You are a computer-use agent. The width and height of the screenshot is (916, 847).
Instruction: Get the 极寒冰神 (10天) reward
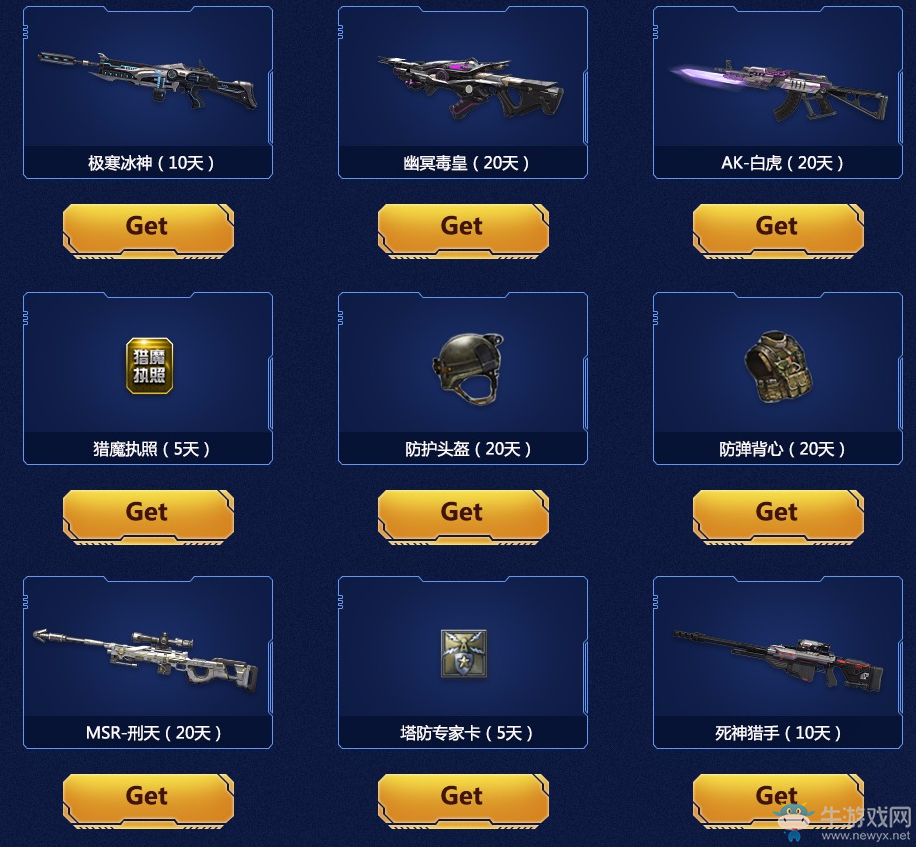coord(148,230)
